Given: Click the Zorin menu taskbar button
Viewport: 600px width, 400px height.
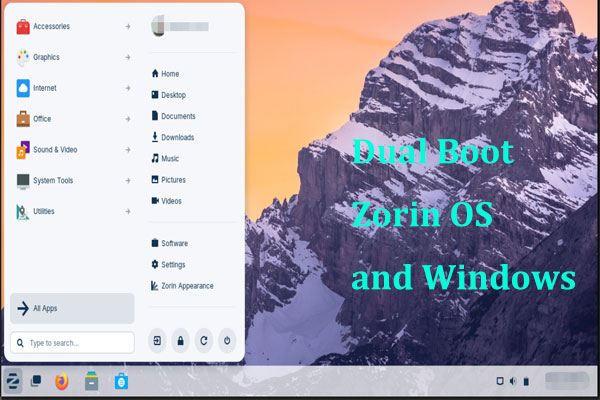Looking at the screenshot, I should point(13,381).
